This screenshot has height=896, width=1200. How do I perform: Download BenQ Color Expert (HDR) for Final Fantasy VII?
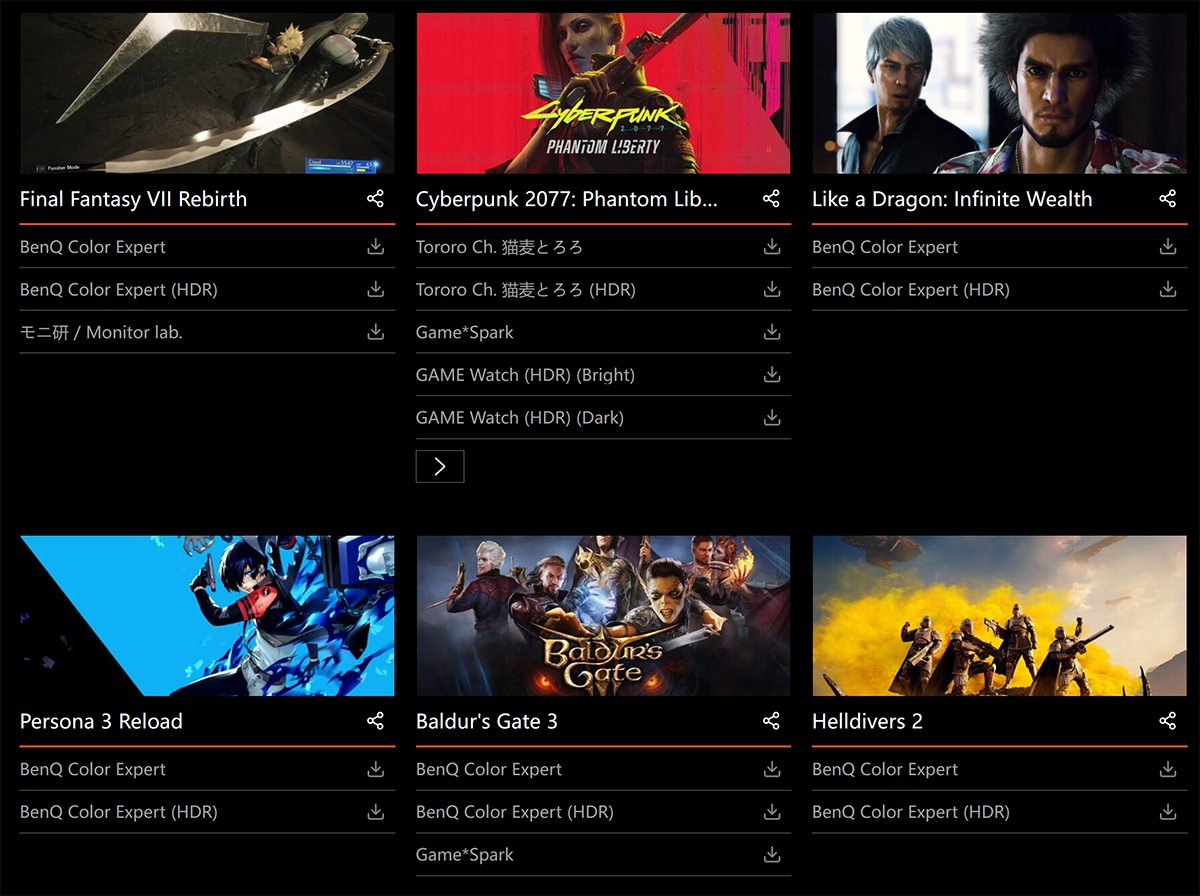(376, 290)
